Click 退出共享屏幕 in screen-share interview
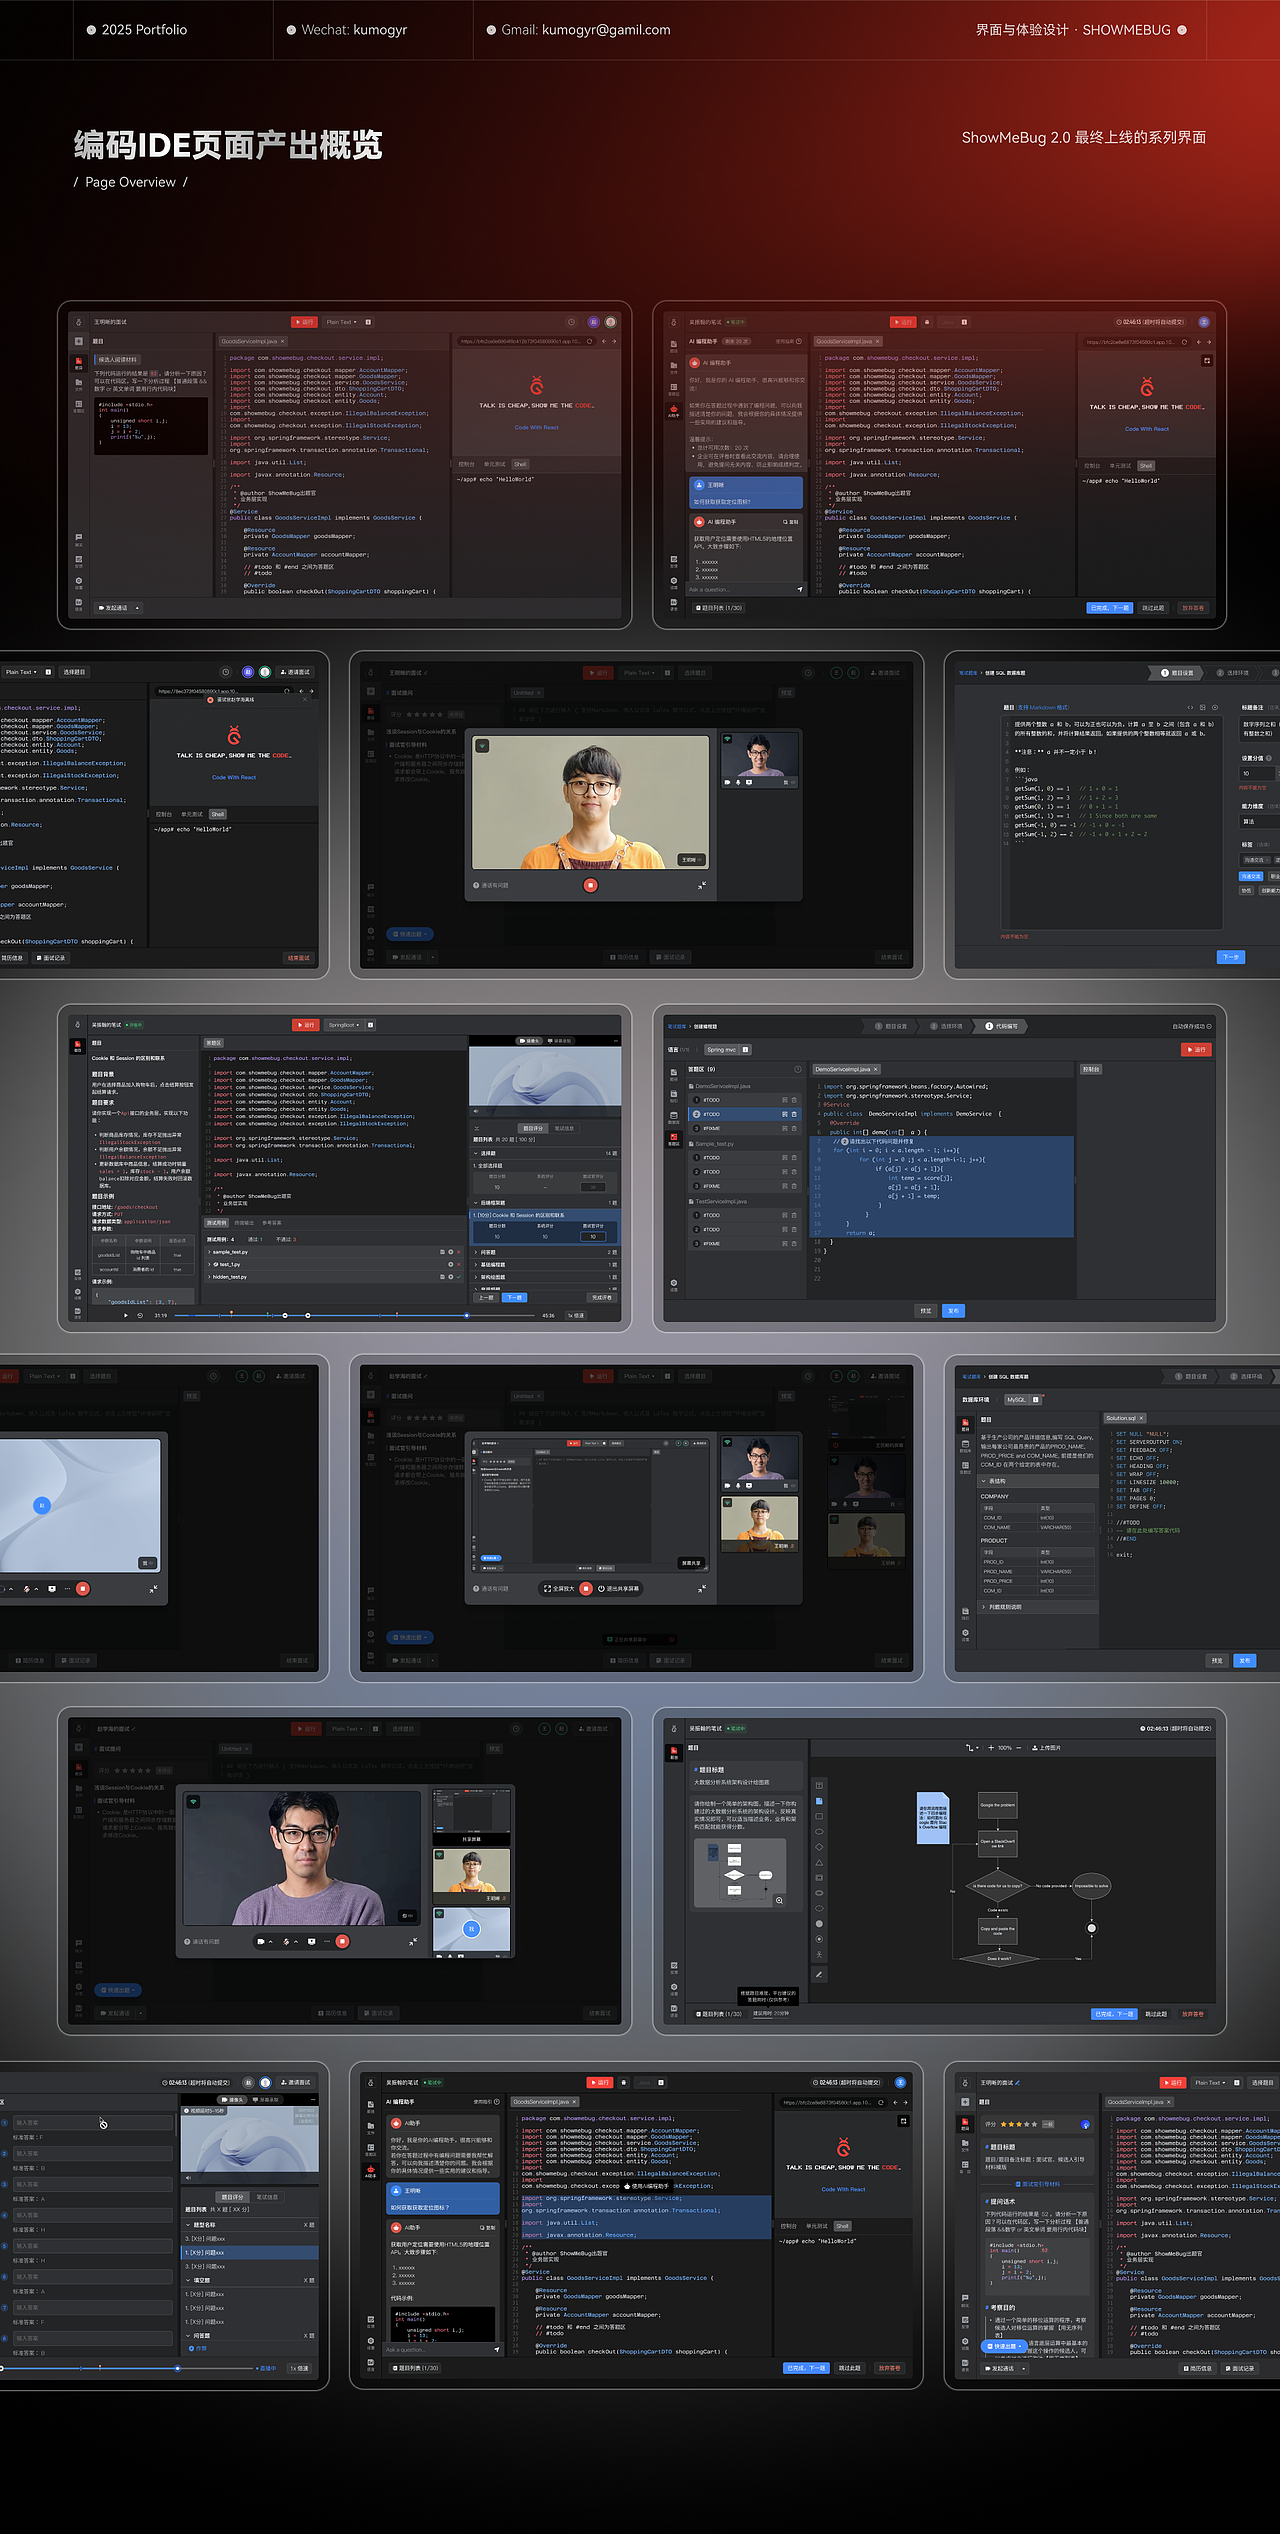Image resolution: width=1280 pixels, height=2534 pixels. (x=618, y=1588)
